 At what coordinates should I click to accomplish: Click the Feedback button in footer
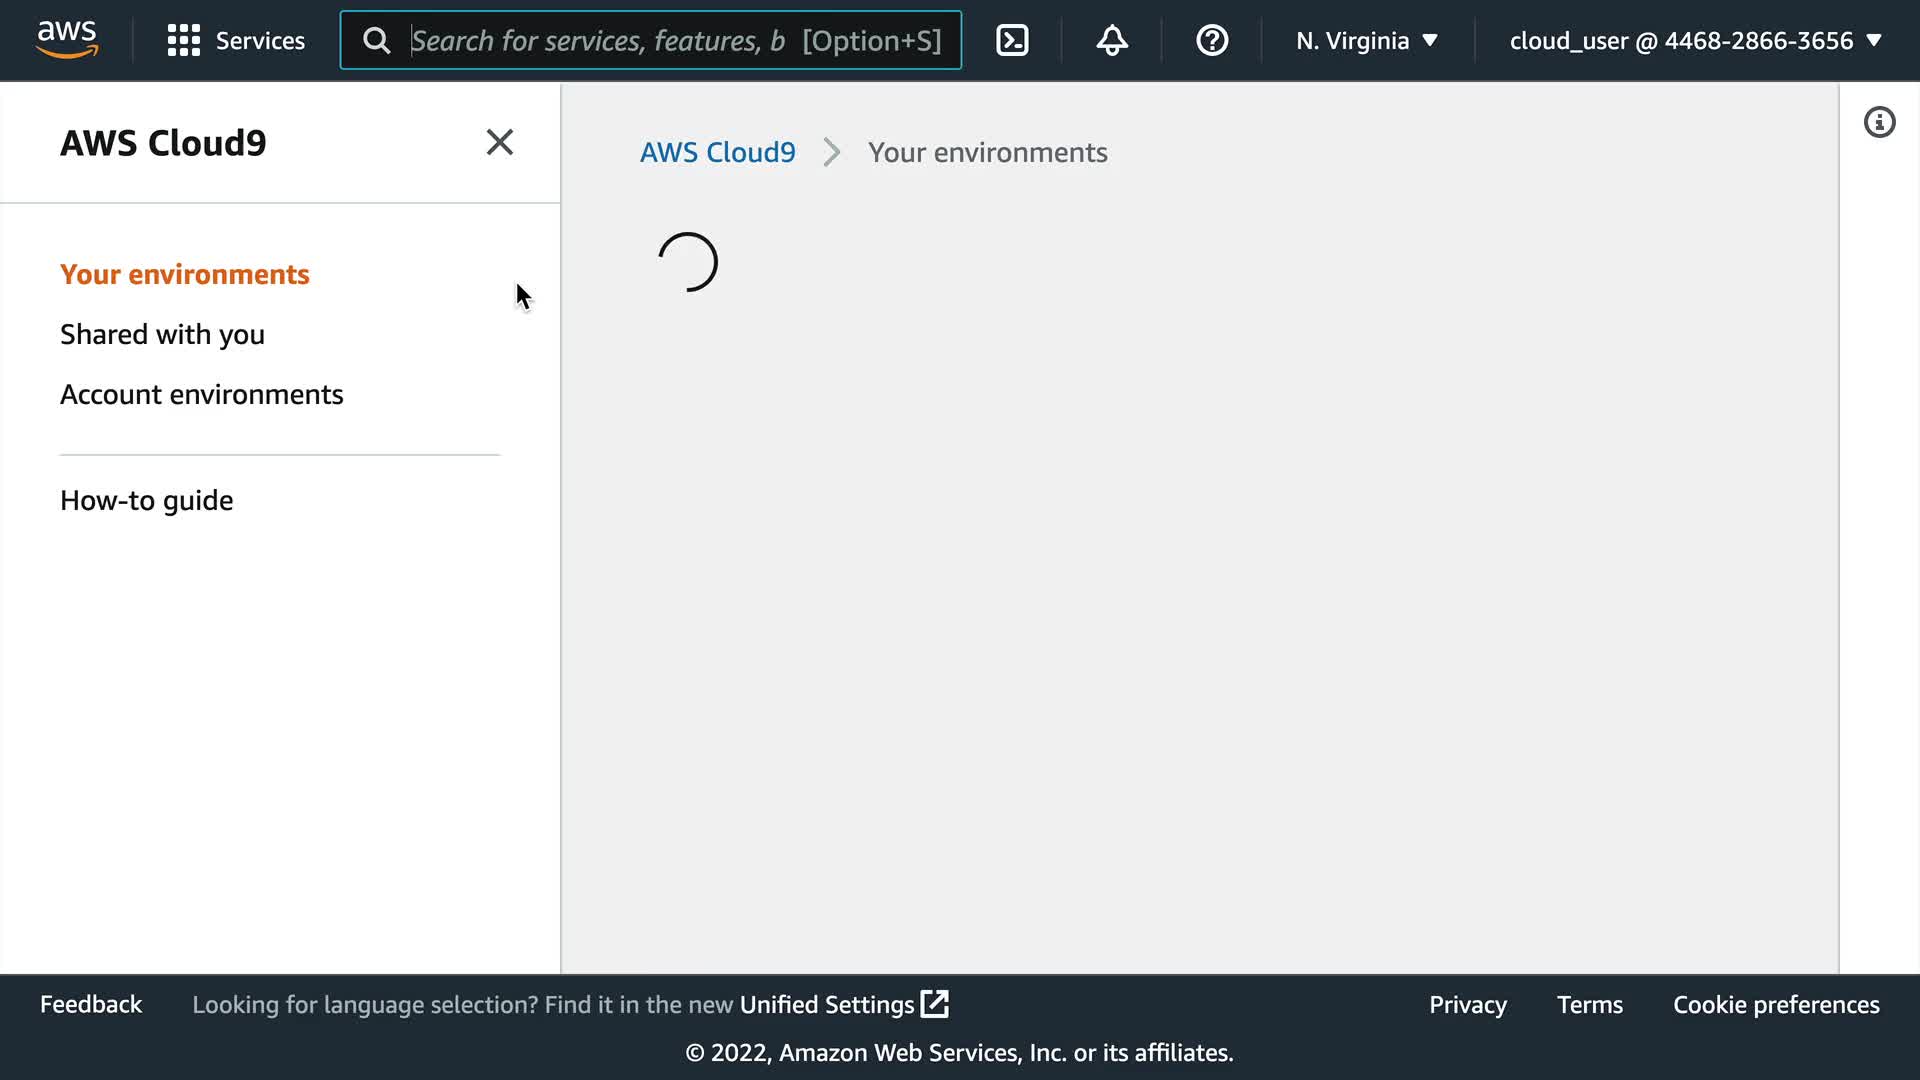click(x=91, y=1004)
